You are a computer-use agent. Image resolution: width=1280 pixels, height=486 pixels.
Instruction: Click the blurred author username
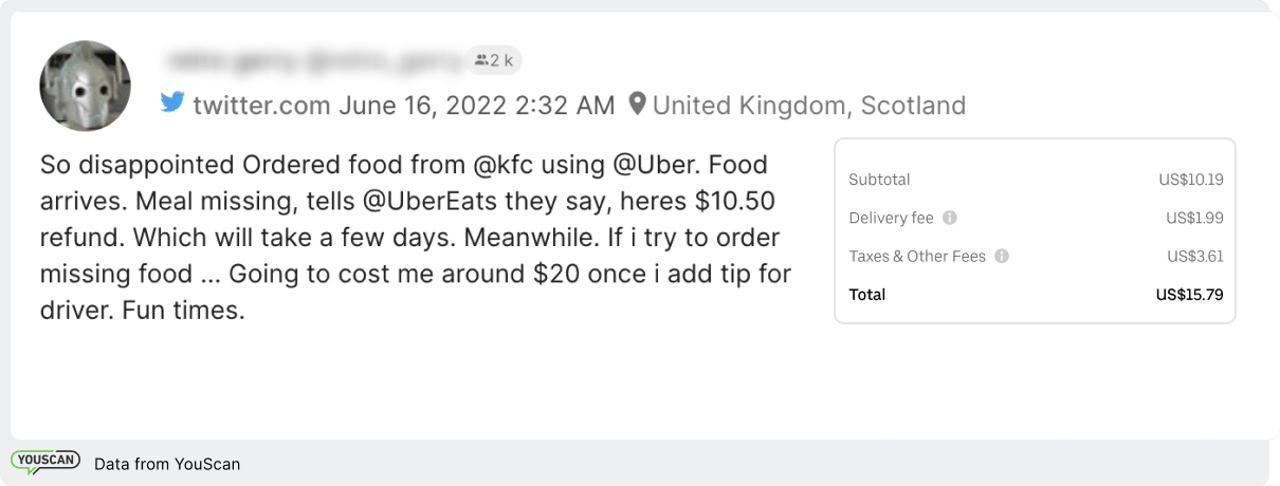coord(315,61)
